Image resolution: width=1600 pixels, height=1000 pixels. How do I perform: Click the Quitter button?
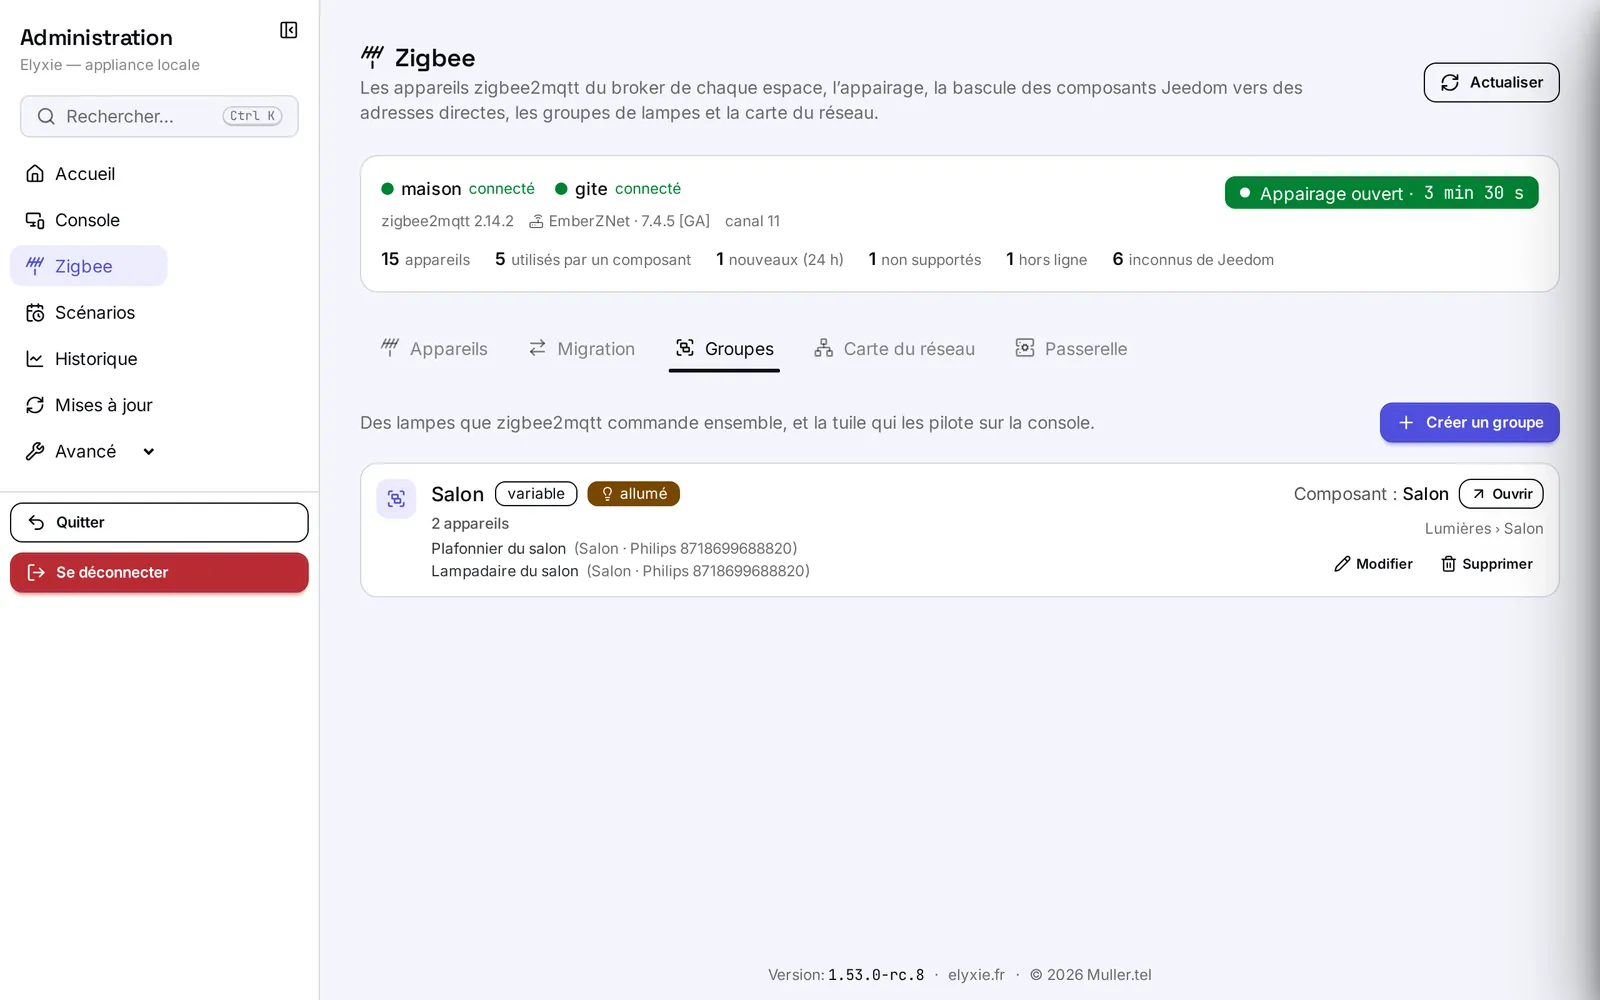point(159,522)
